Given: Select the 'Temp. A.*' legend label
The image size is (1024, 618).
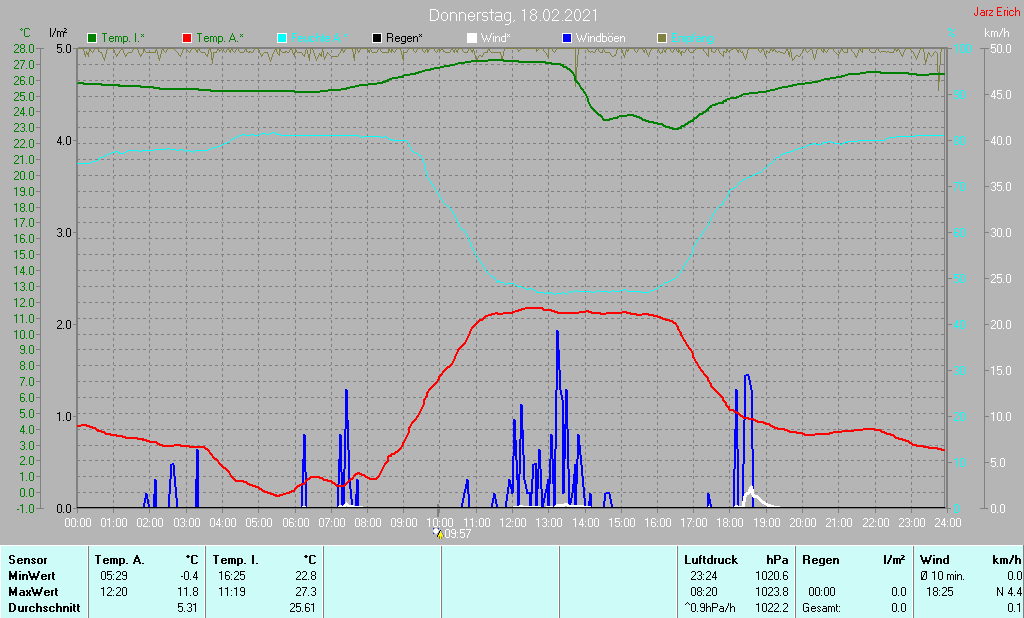Looking at the screenshot, I should [220, 39].
